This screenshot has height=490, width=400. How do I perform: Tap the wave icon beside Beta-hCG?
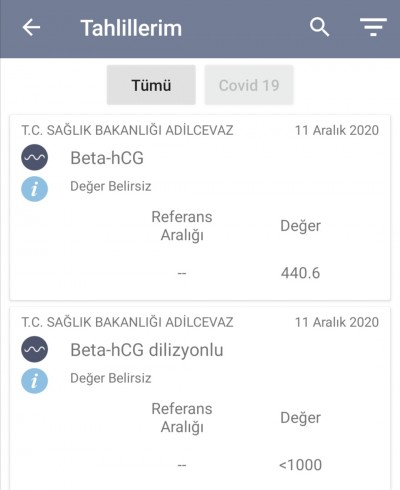35,157
